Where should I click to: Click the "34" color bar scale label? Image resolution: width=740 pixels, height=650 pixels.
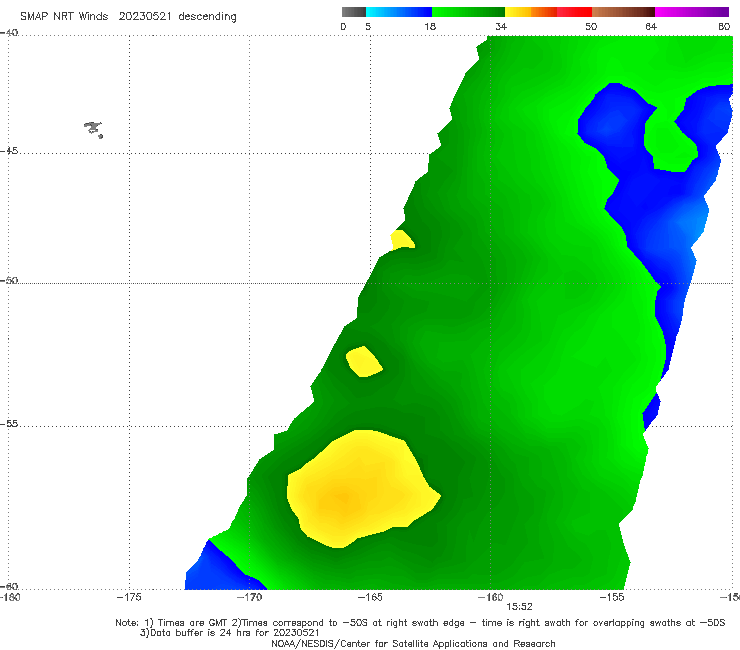(x=501, y=27)
